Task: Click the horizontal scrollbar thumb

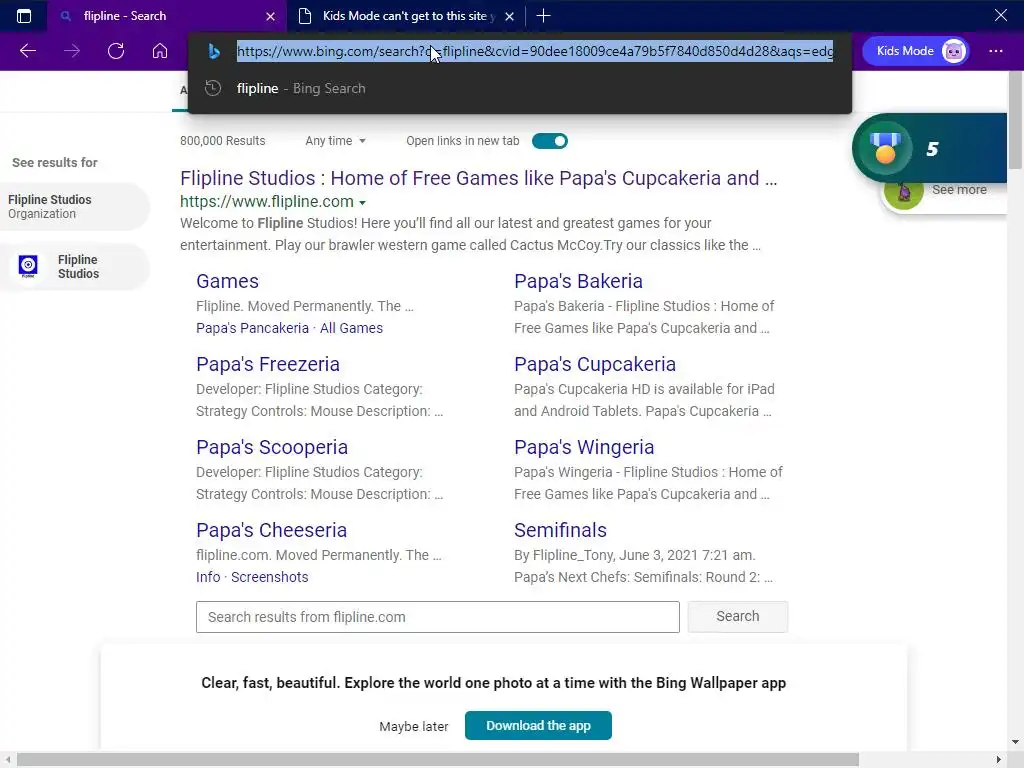Action: click(x=438, y=760)
